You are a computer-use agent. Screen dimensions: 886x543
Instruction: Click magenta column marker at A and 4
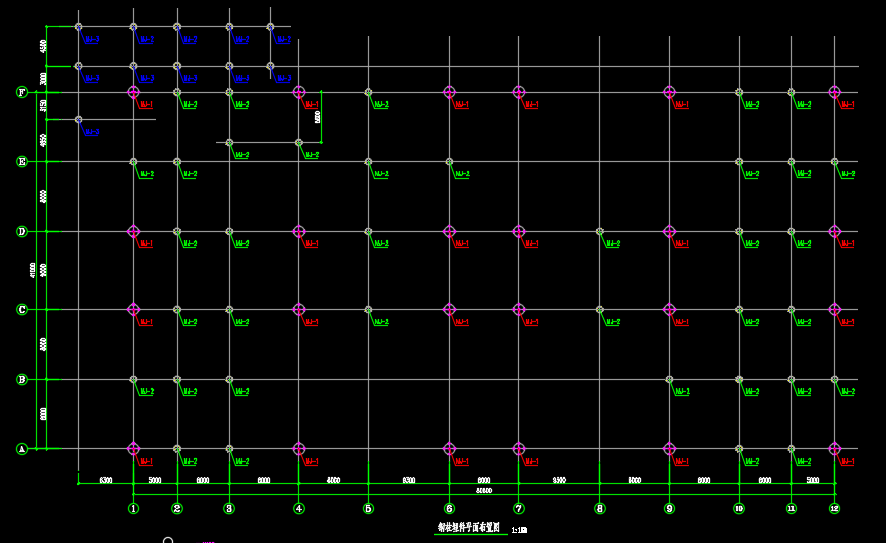(298, 449)
